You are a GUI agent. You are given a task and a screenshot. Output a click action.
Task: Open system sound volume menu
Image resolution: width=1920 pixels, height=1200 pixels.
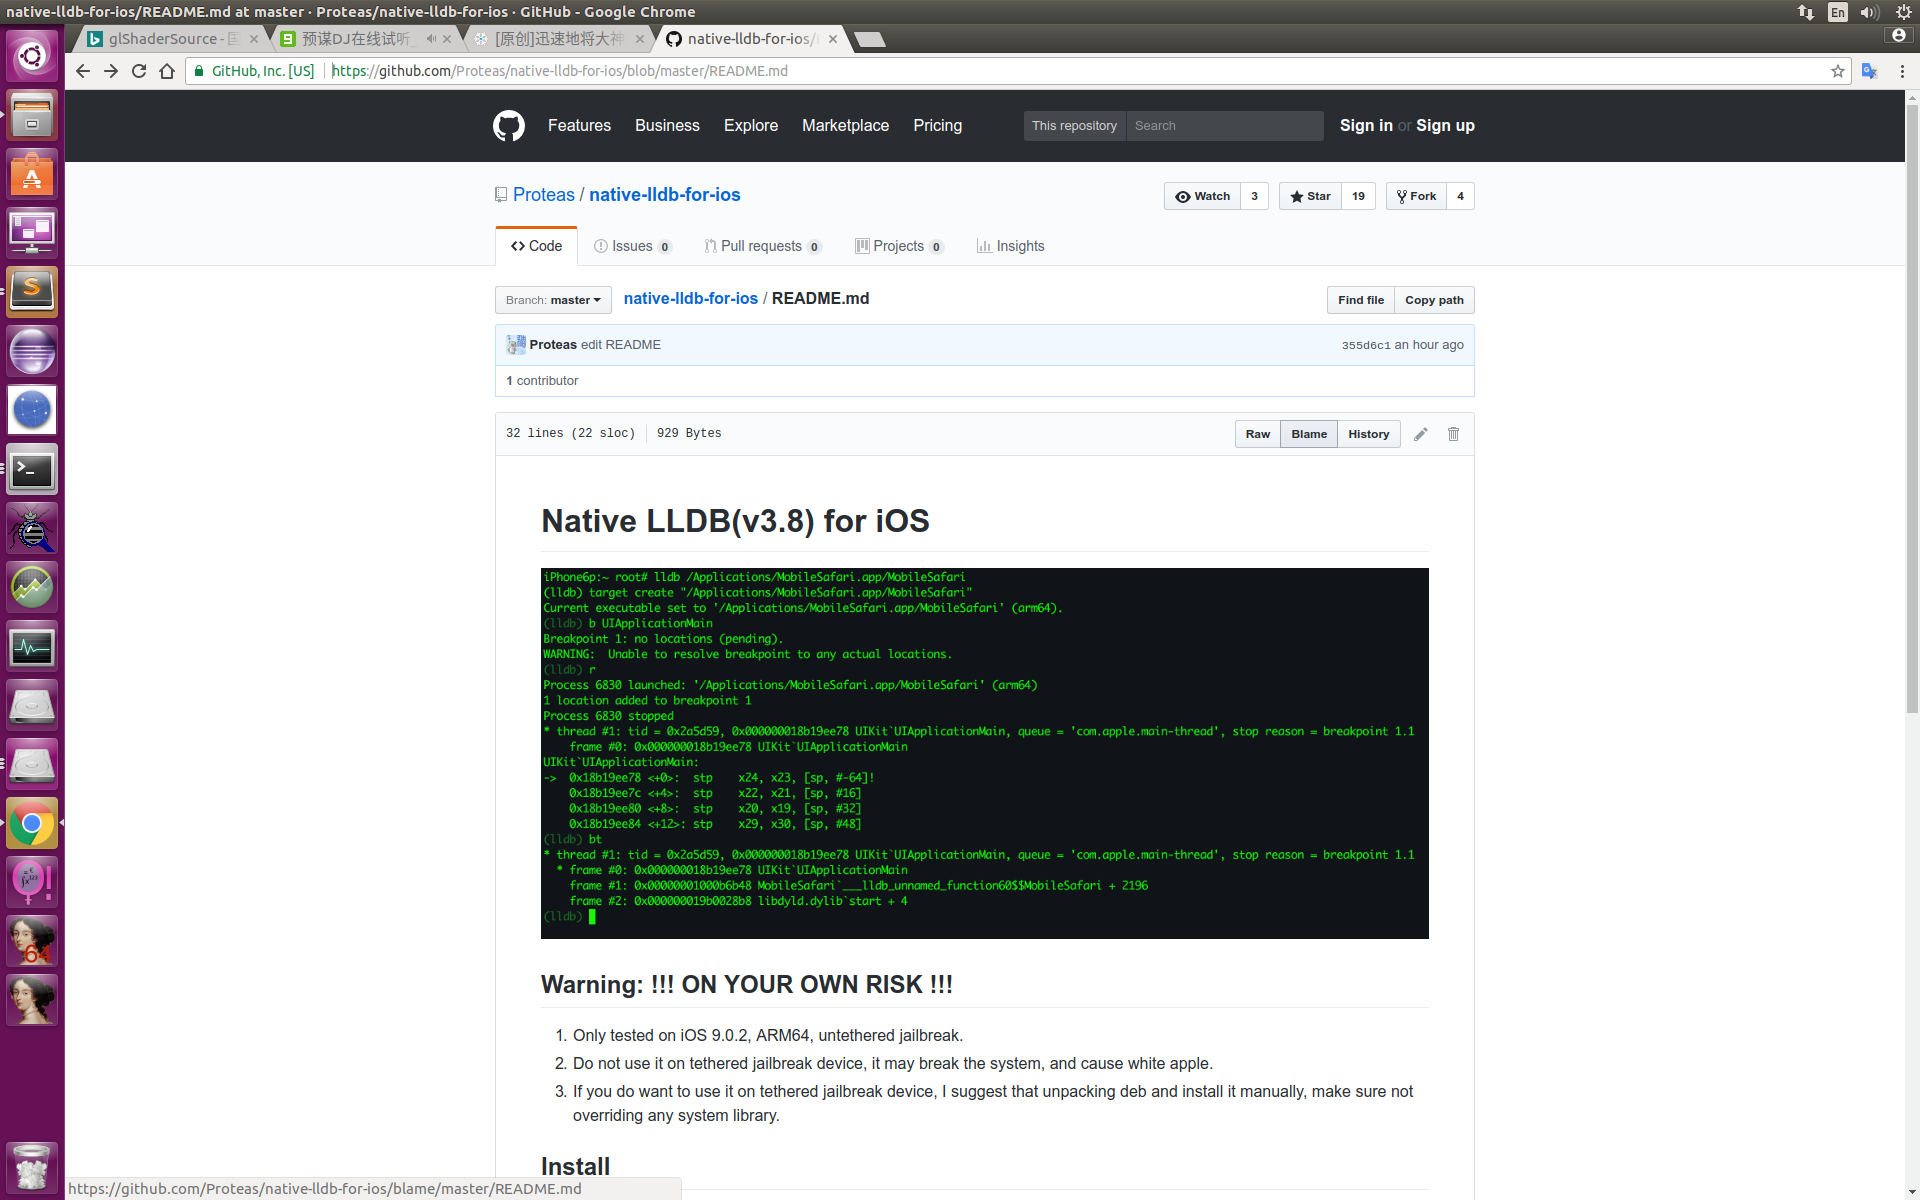1868,12
